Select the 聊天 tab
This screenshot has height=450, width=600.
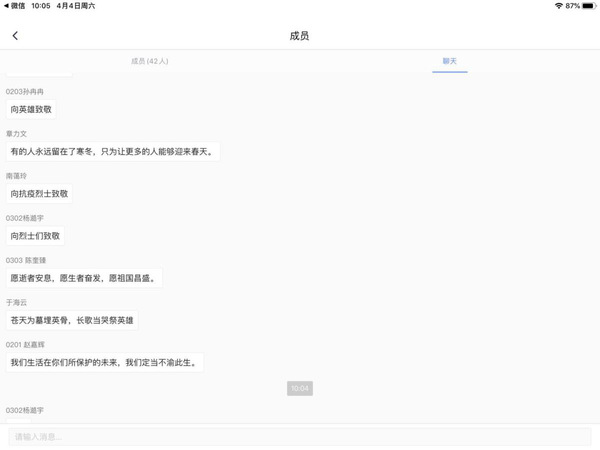[x=449, y=61]
